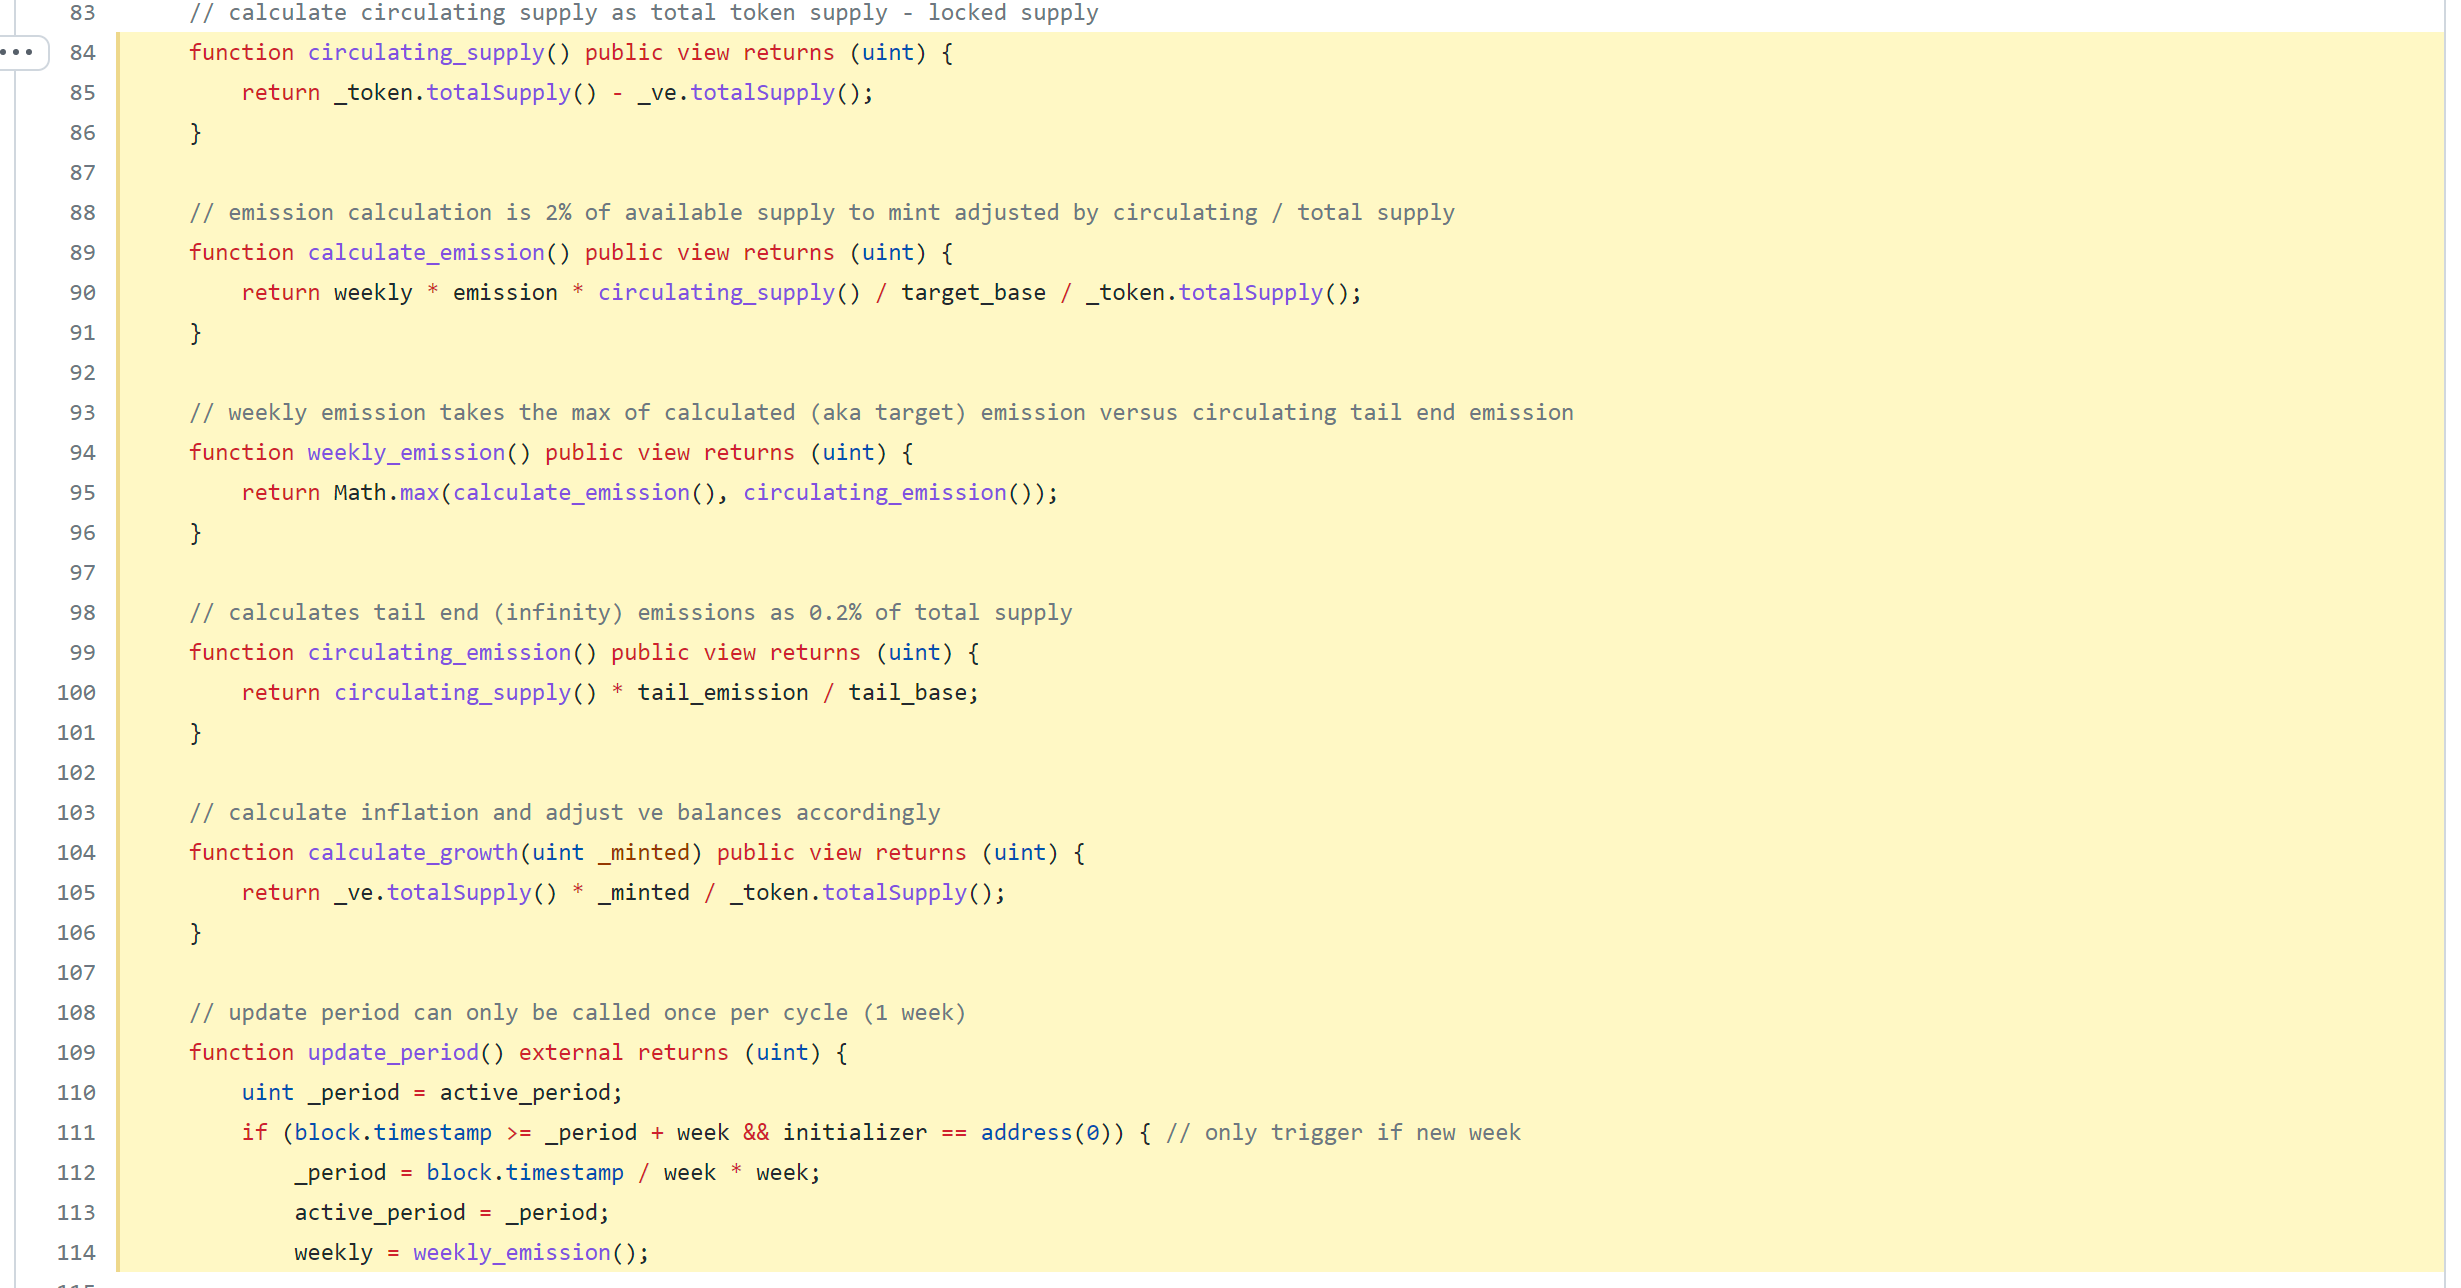Click circulating_emission function definition on line 99

[438, 653]
